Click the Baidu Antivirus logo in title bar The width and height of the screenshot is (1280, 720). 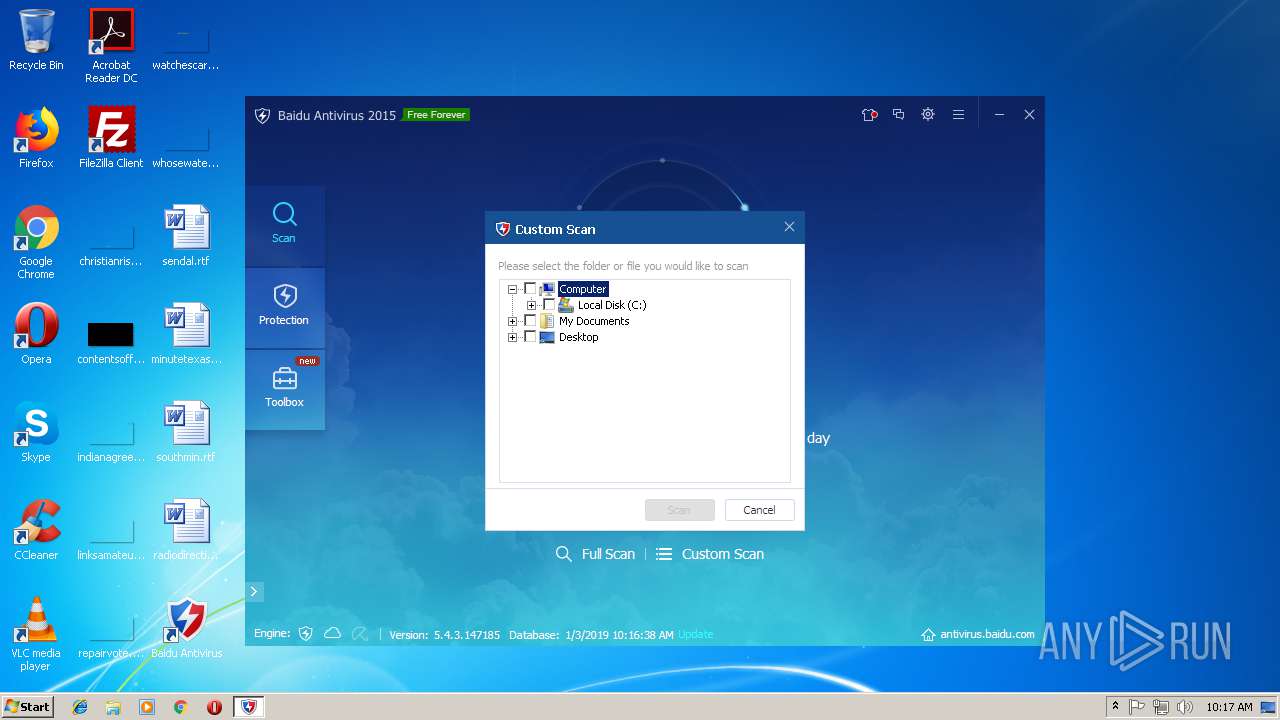(262, 115)
